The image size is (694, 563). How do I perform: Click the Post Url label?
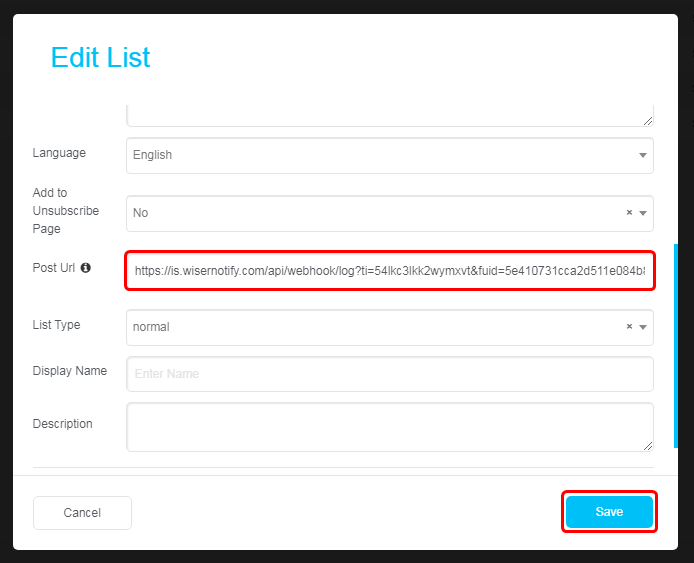tap(54, 268)
